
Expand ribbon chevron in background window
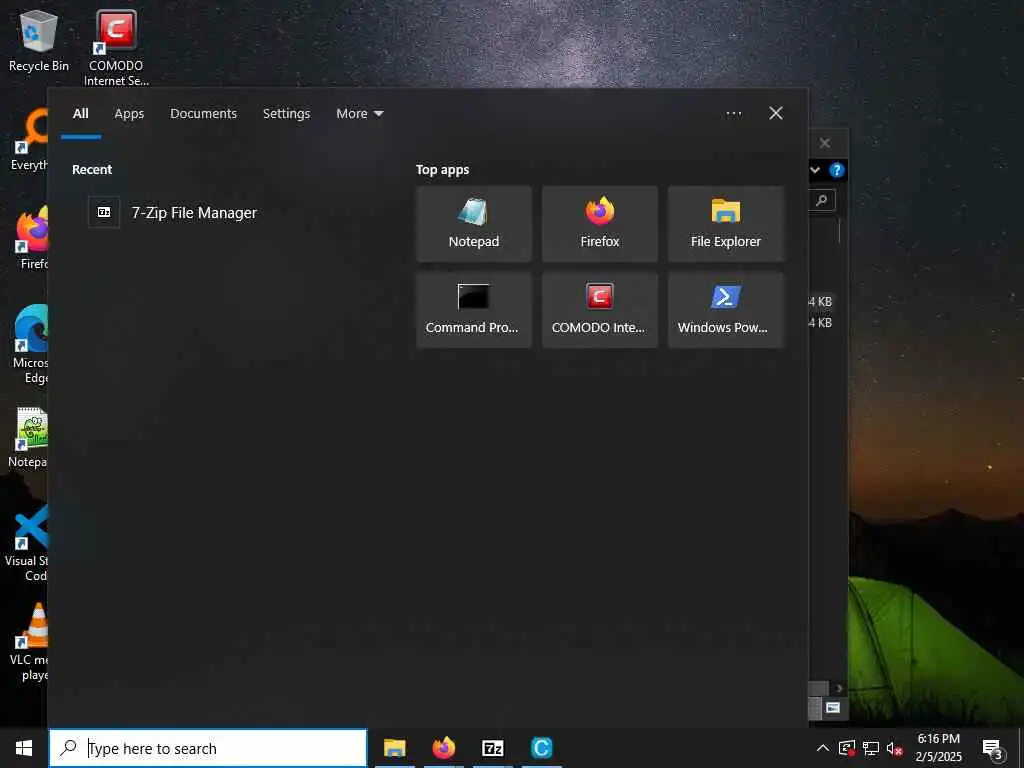[x=816, y=170]
